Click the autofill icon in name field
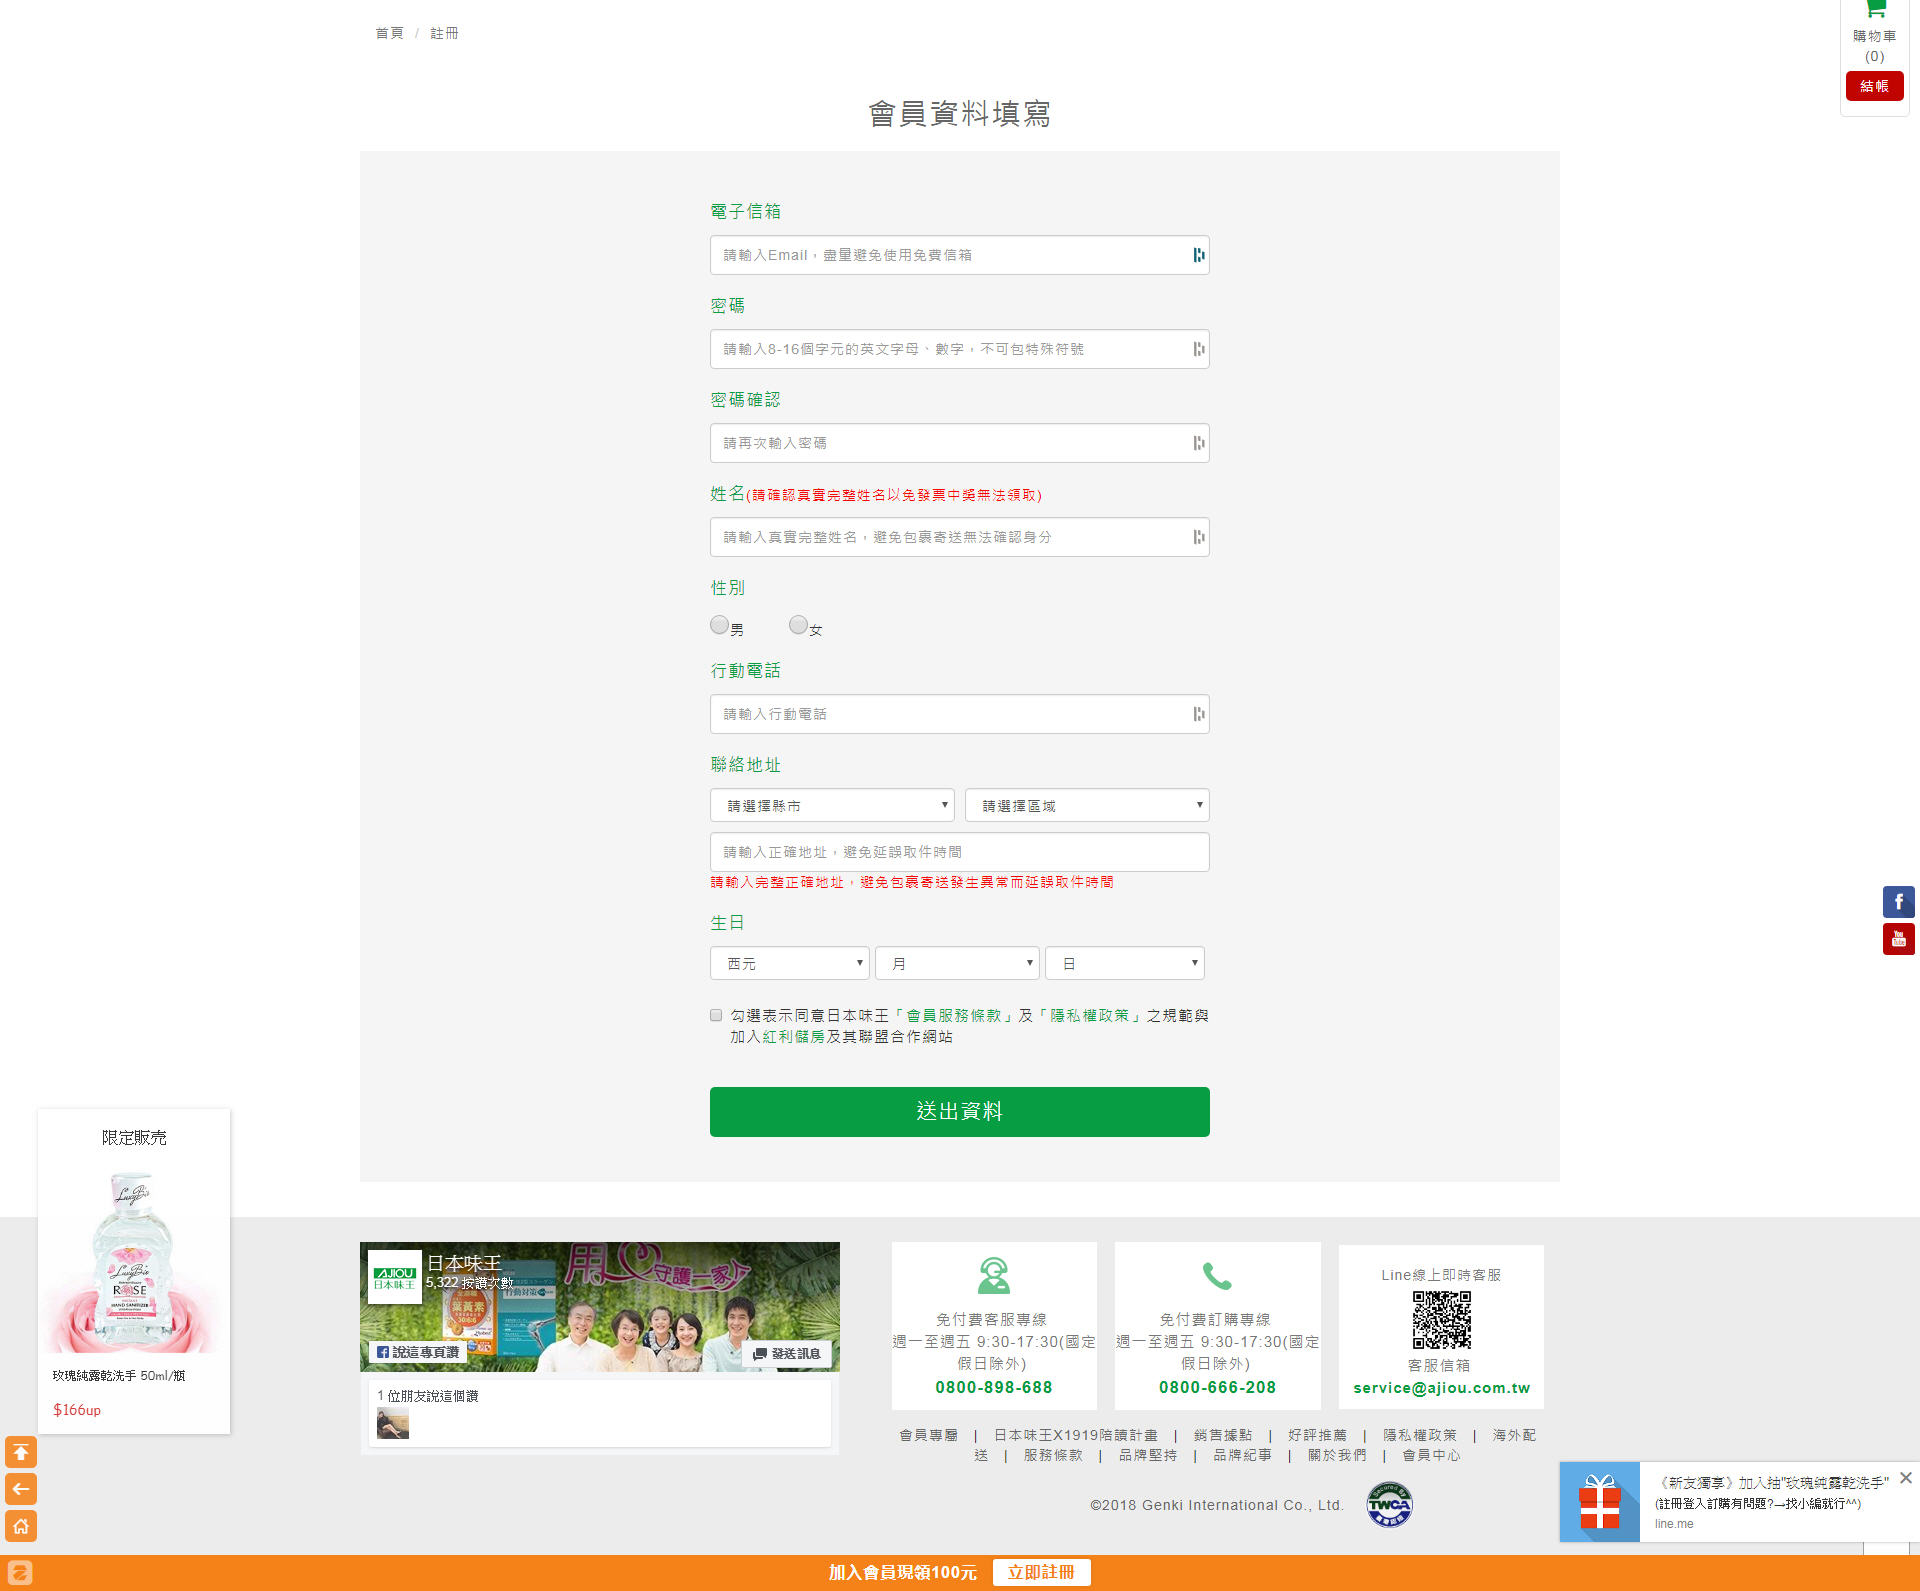The height and width of the screenshot is (1591, 1920). [x=1198, y=537]
